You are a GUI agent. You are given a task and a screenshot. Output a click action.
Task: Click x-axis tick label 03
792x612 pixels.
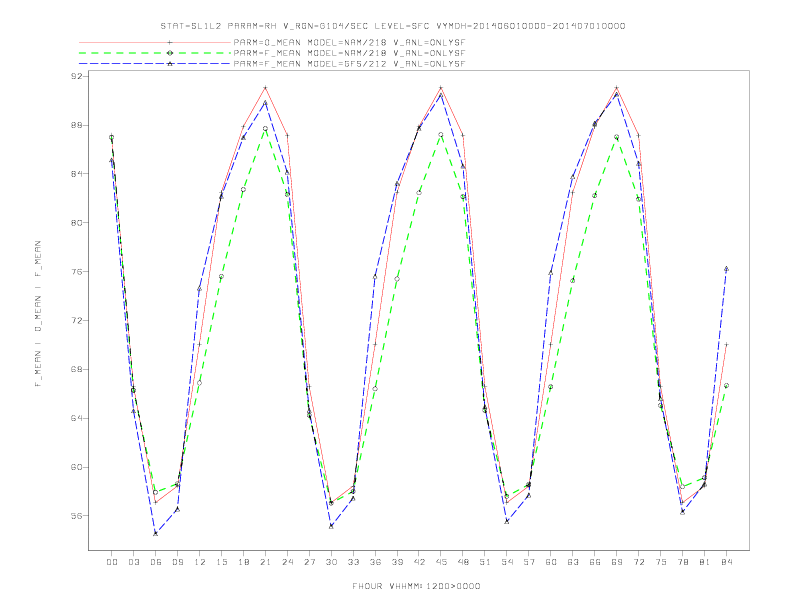(x=133, y=562)
